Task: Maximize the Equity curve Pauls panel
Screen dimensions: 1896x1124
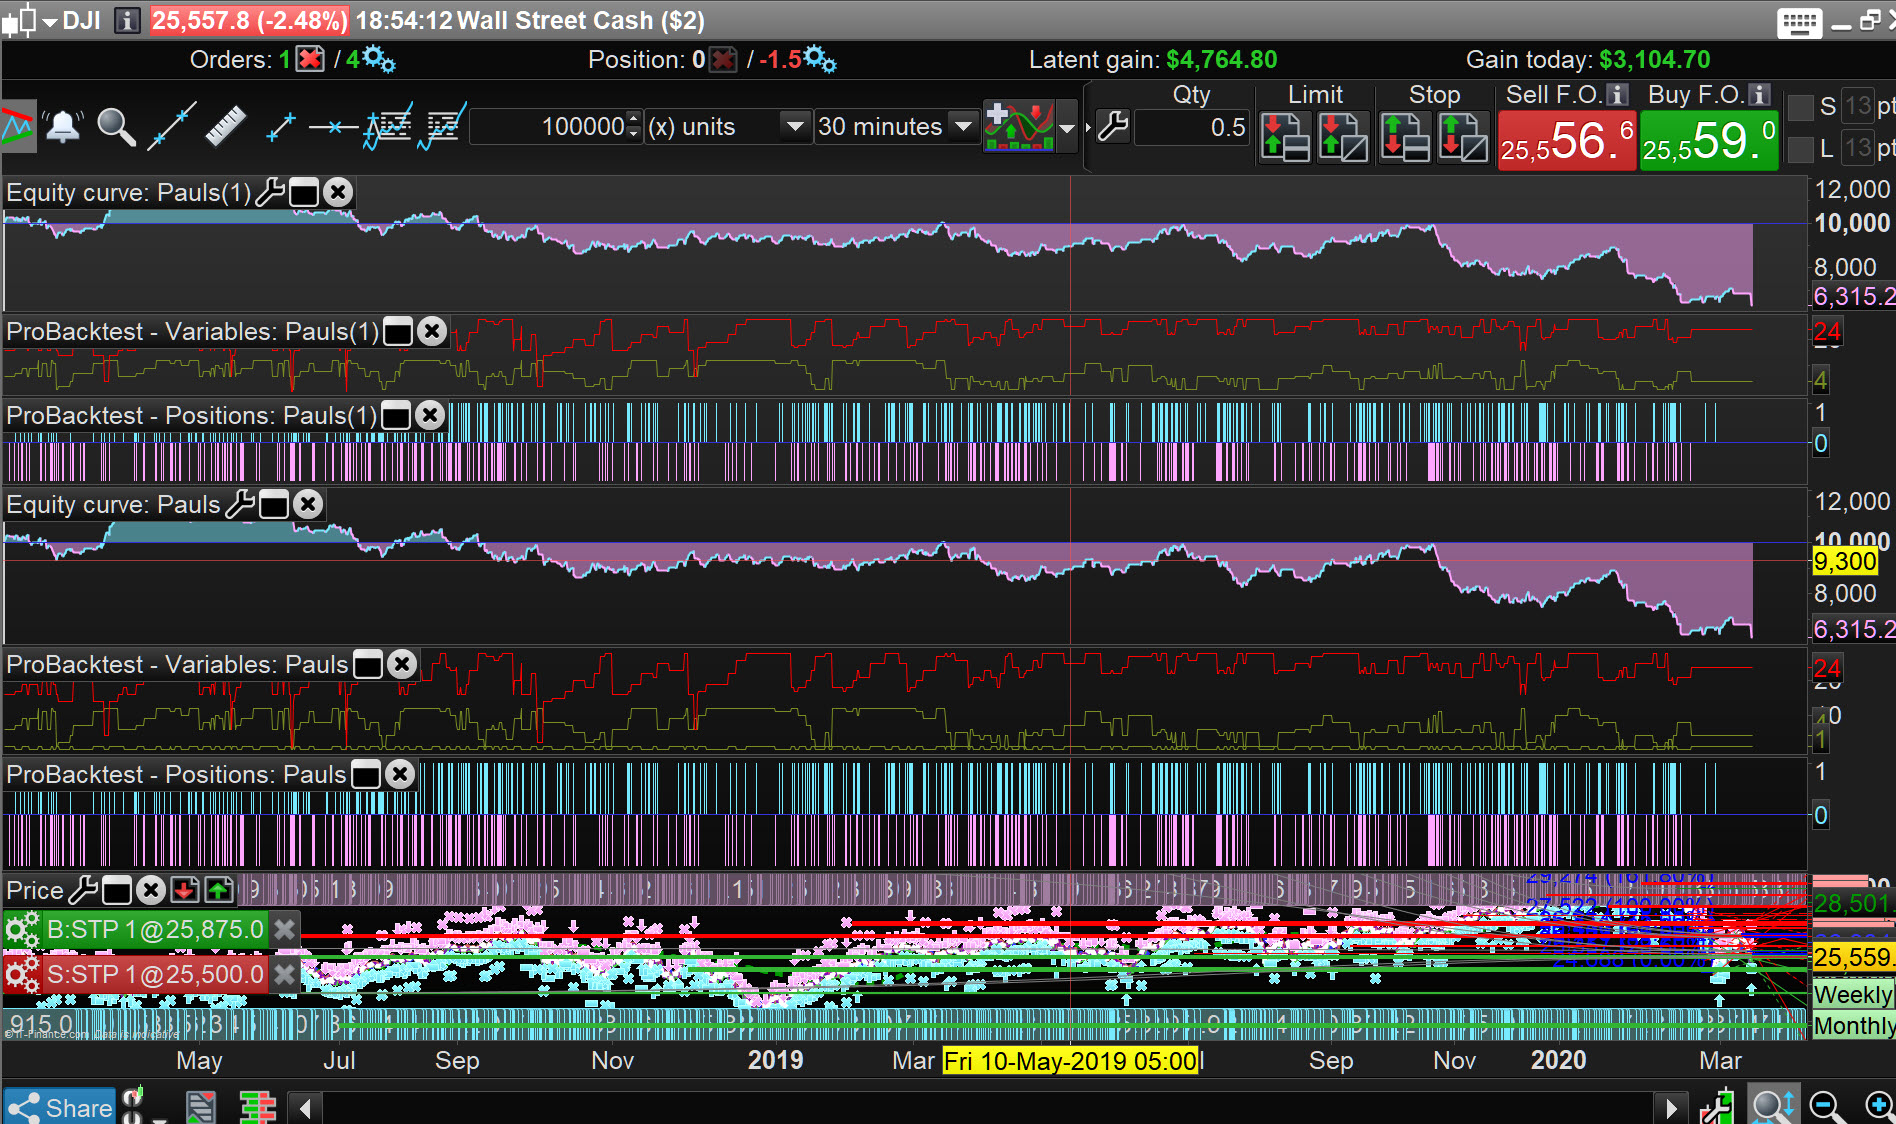Action: tap(274, 505)
